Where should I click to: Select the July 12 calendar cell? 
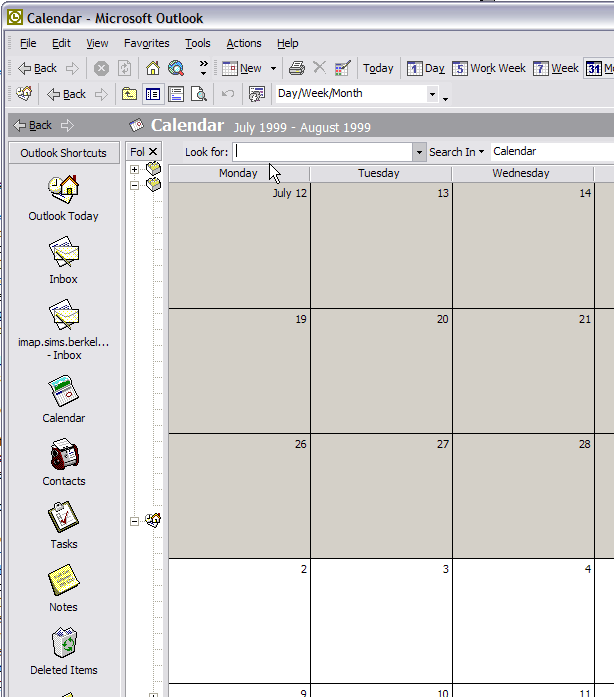pos(239,245)
